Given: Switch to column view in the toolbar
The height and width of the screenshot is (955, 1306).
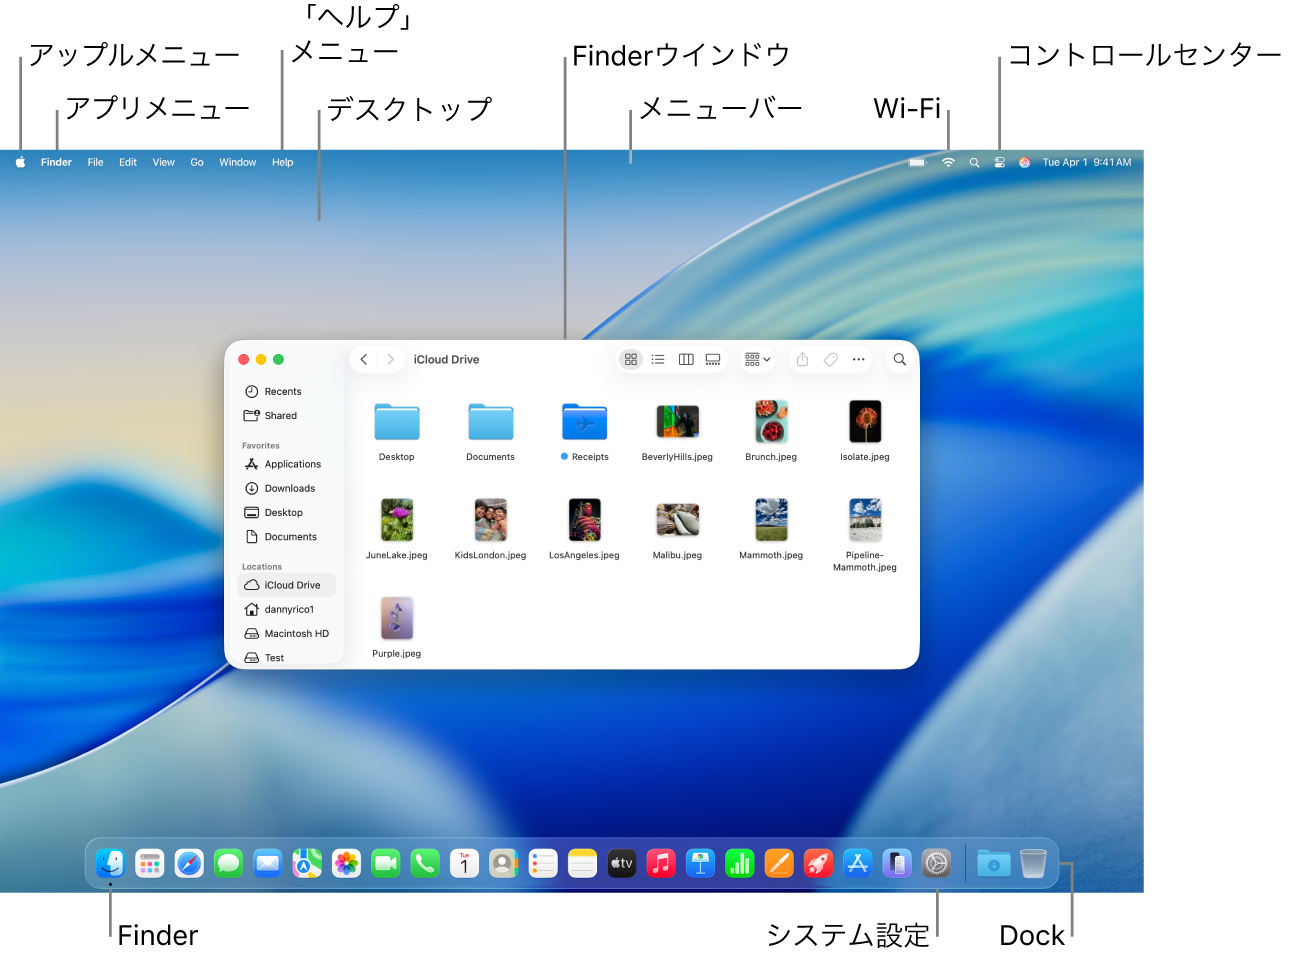Looking at the screenshot, I should point(685,359).
